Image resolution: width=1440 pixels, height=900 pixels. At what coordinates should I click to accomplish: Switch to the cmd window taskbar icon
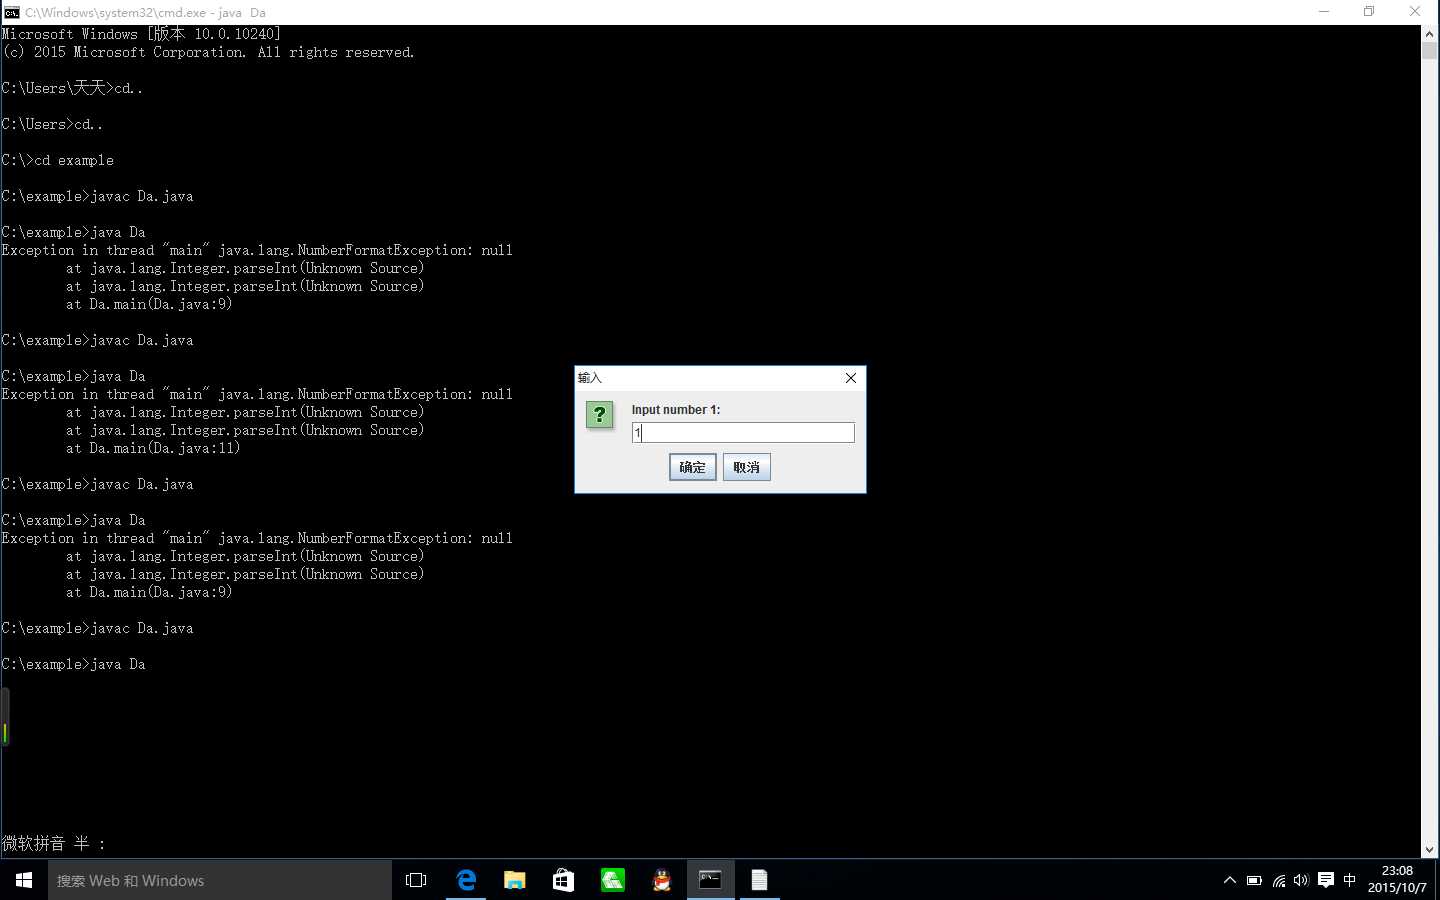710,880
